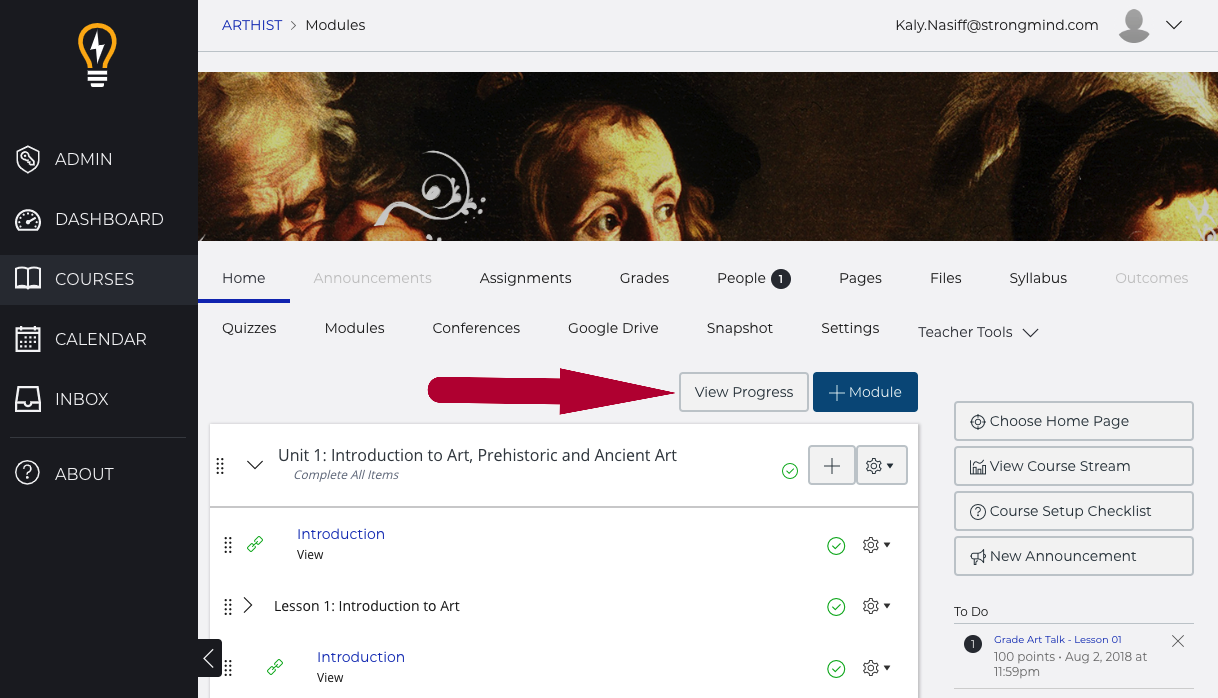Grab the drag handle of the first Introduction item

click(227, 544)
